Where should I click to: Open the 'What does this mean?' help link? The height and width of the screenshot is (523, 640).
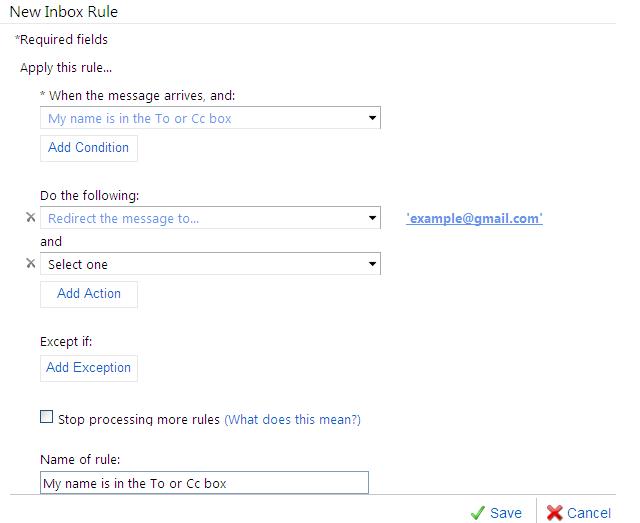tap(292, 420)
